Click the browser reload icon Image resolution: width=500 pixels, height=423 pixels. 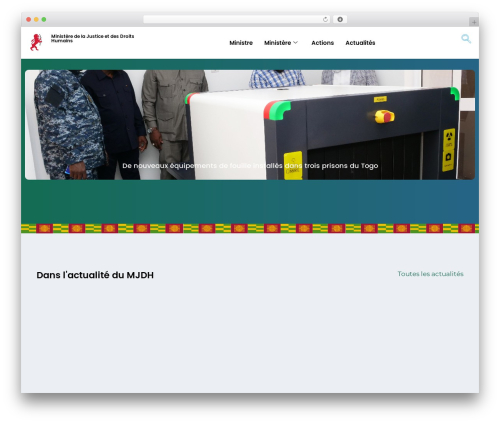click(325, 20)
